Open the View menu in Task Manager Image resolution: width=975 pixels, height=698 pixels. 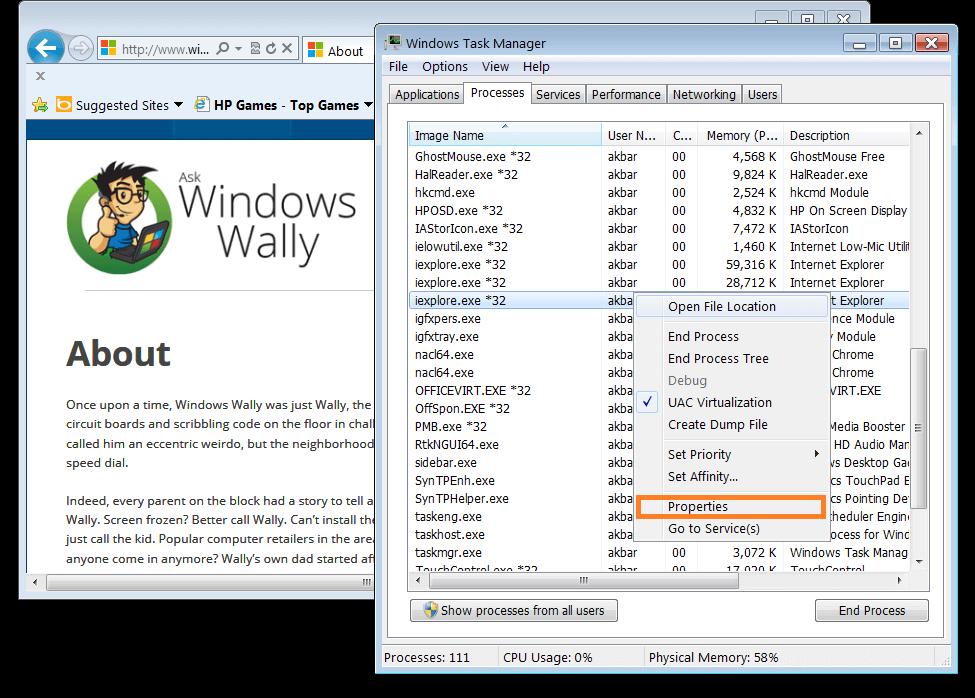495,67
